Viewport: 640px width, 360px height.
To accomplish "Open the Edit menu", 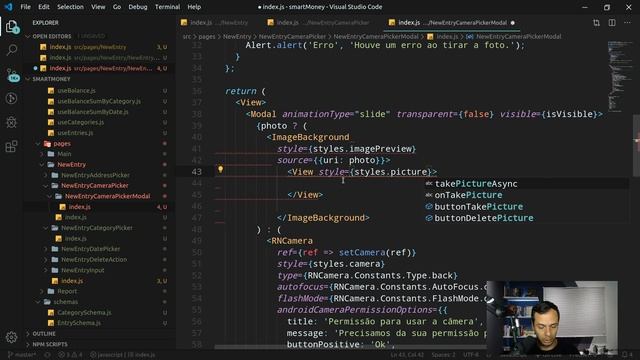I will click(x=44, y=7).
